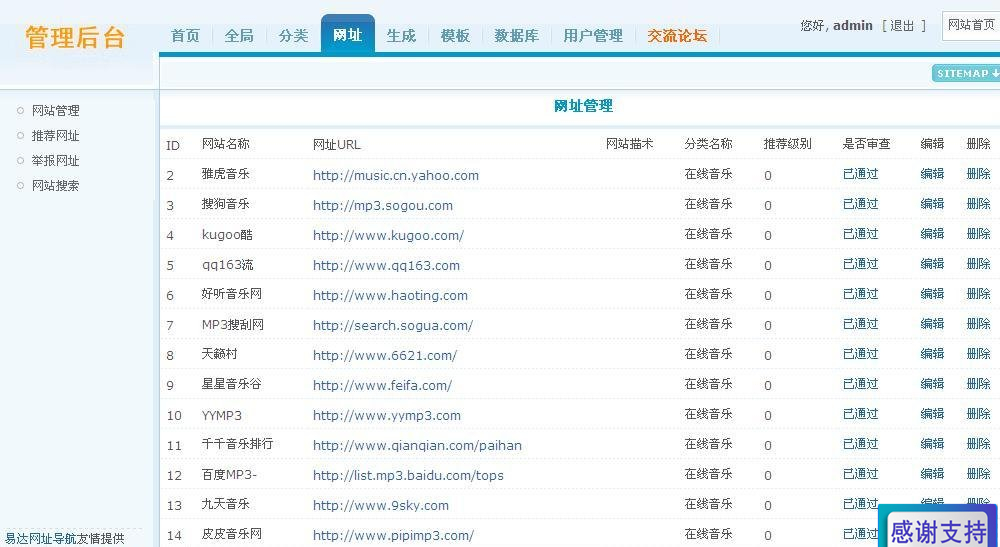Open the 分类 tab

293,36
